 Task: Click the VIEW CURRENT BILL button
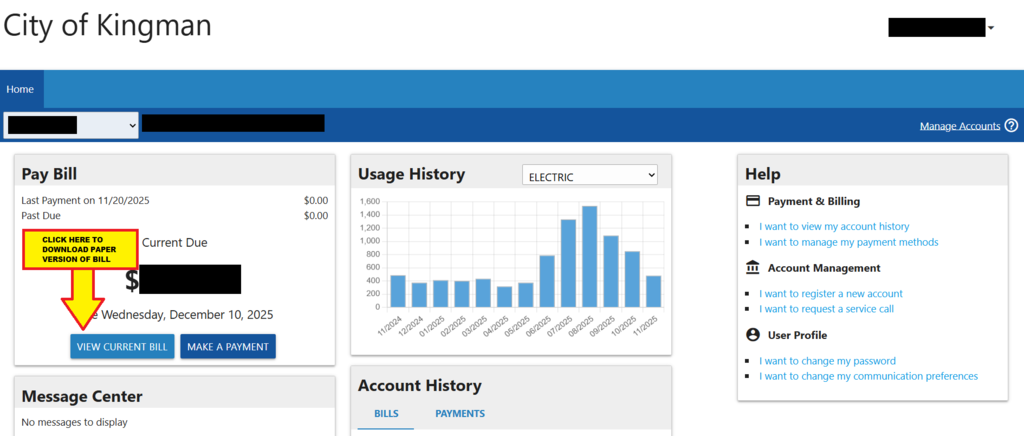[x=122, y=347]
